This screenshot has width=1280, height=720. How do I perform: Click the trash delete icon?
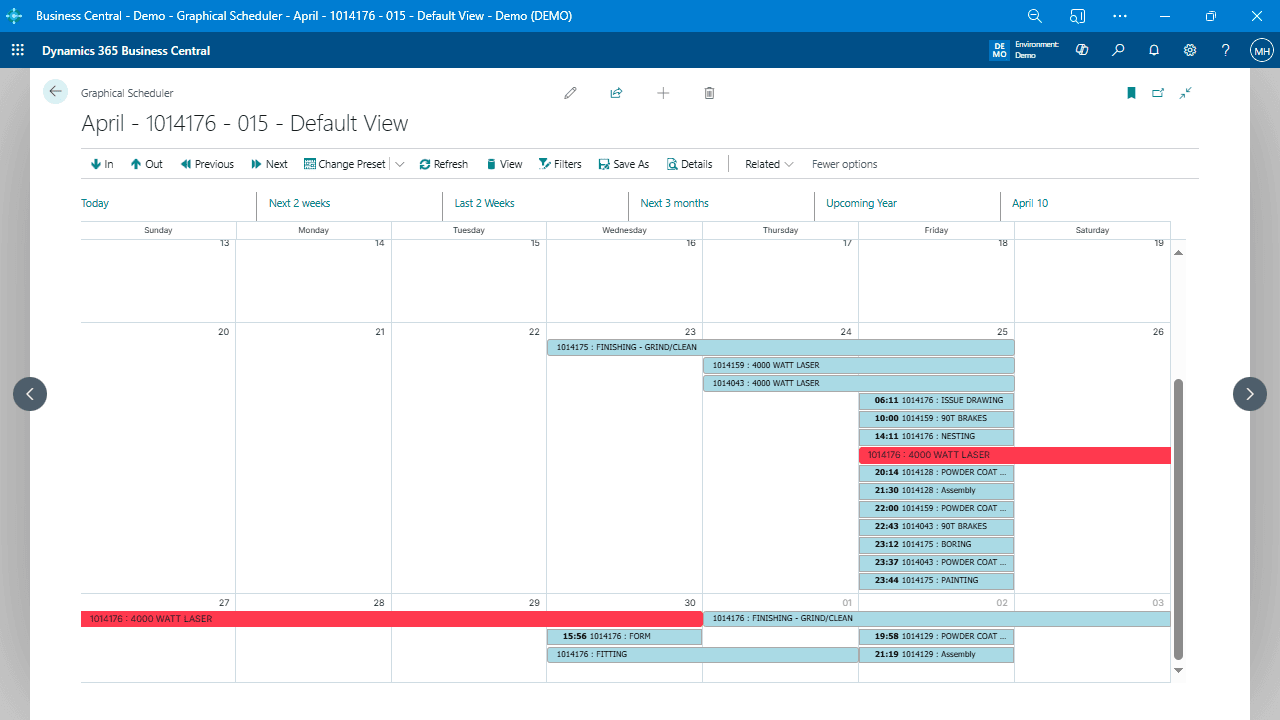click(709, 93)
